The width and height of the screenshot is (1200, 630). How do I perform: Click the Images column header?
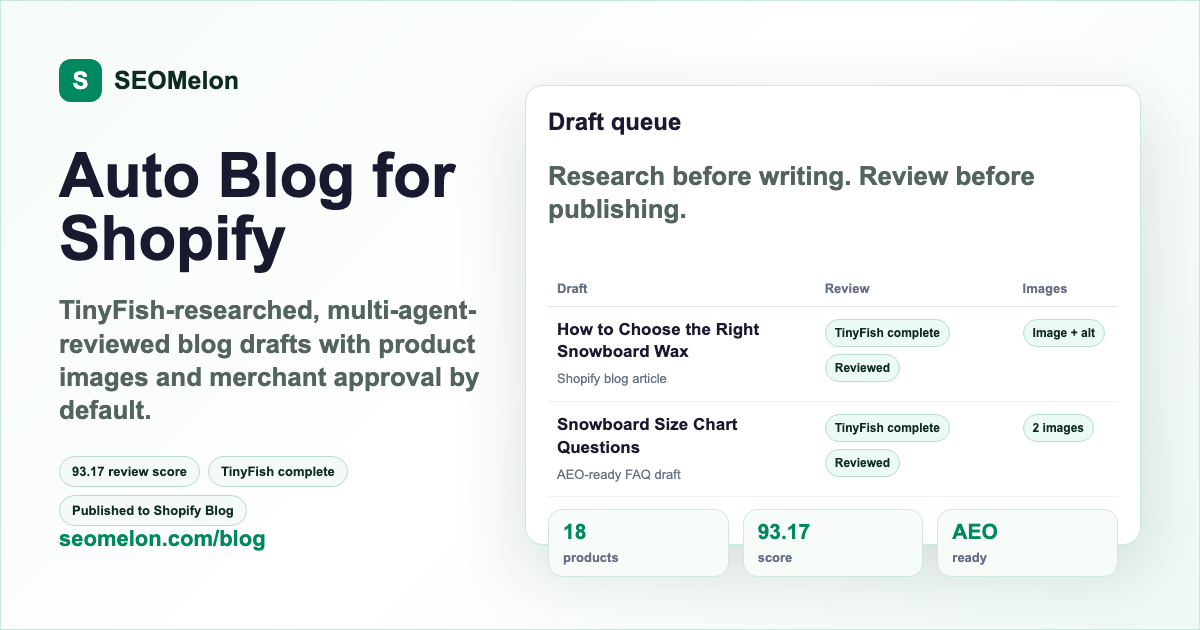pos(1044,288)
